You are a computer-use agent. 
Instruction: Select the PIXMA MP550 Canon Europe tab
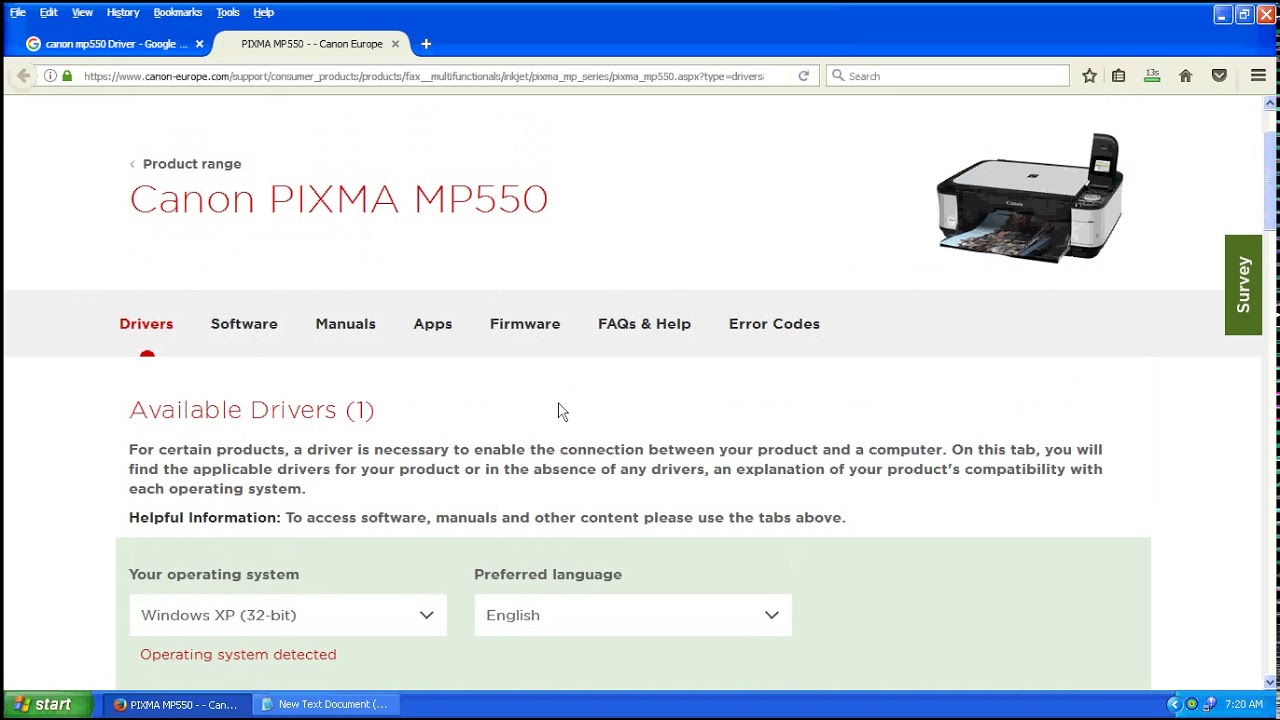[311, 44]
